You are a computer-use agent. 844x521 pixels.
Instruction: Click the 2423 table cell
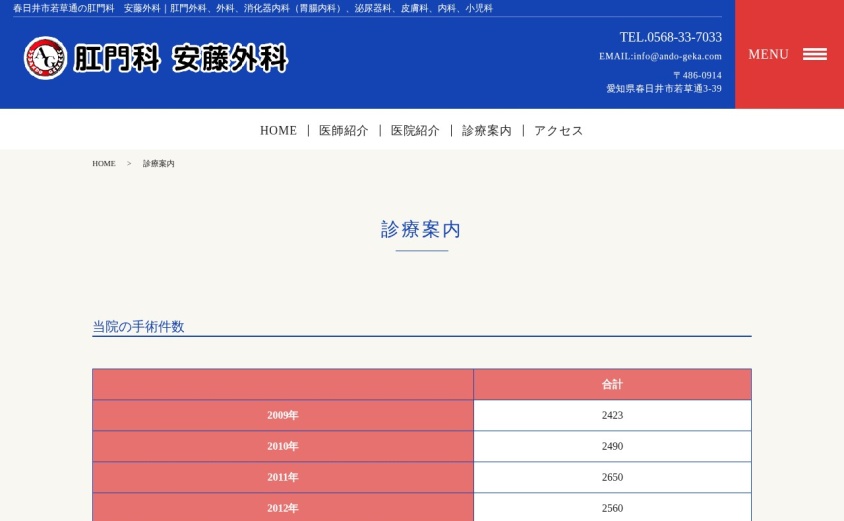pos(613,415)
